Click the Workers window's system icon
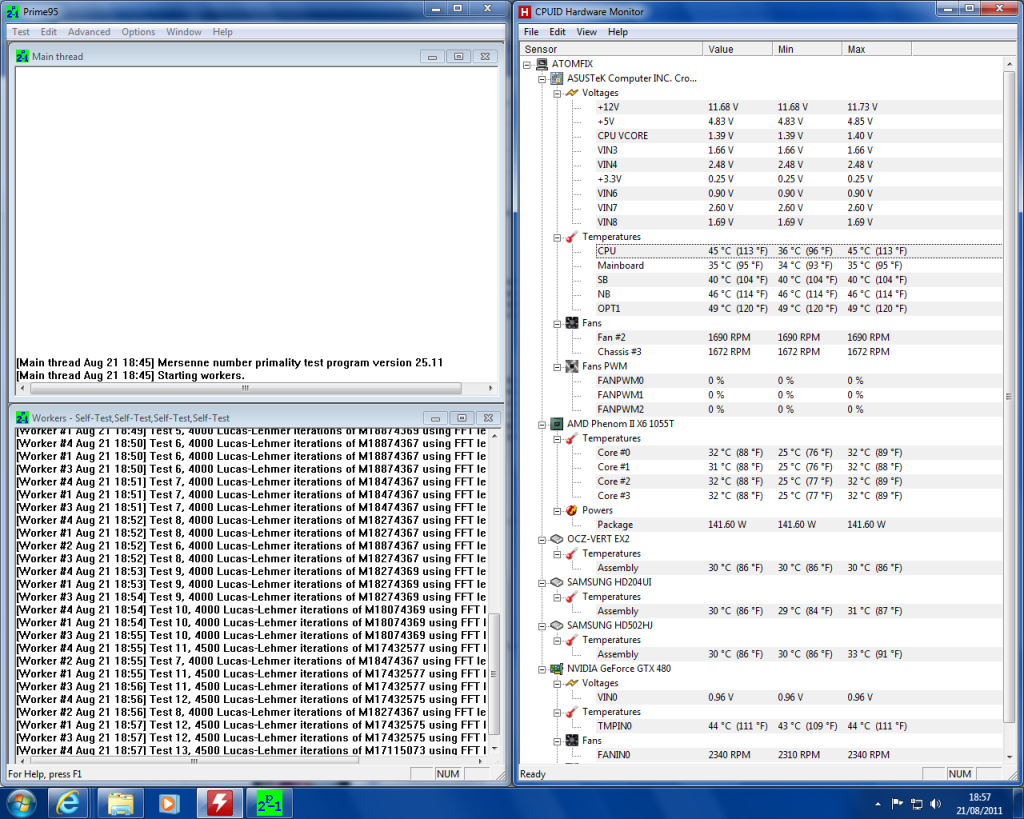Screen dimensions: 1024x819 tap(22, 418)
